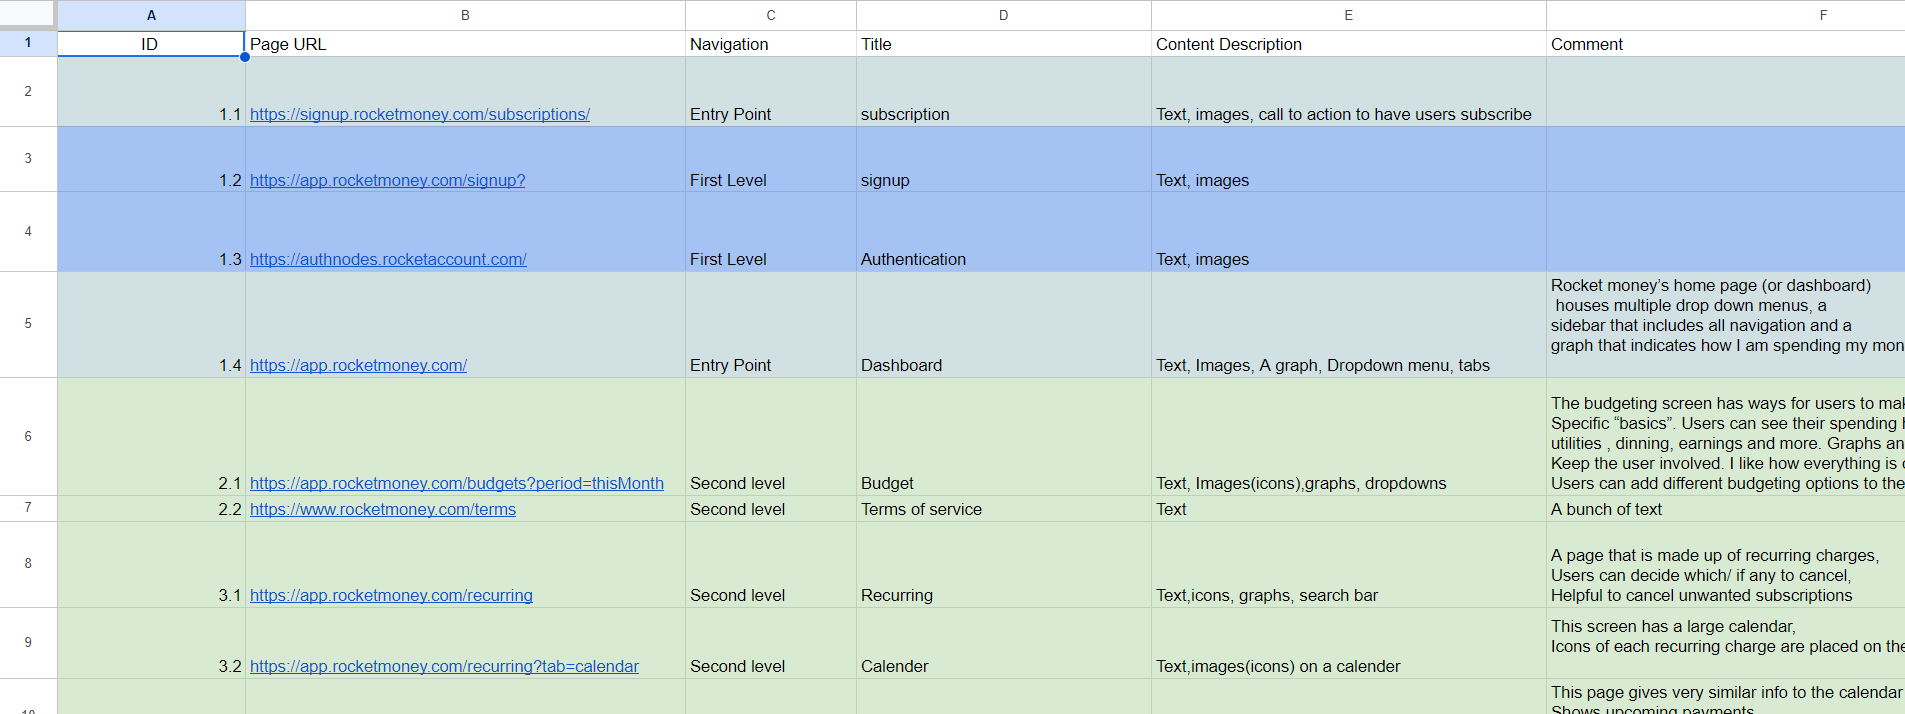
Task: Click the 'signup' title cell
Action: [1004, 159]
